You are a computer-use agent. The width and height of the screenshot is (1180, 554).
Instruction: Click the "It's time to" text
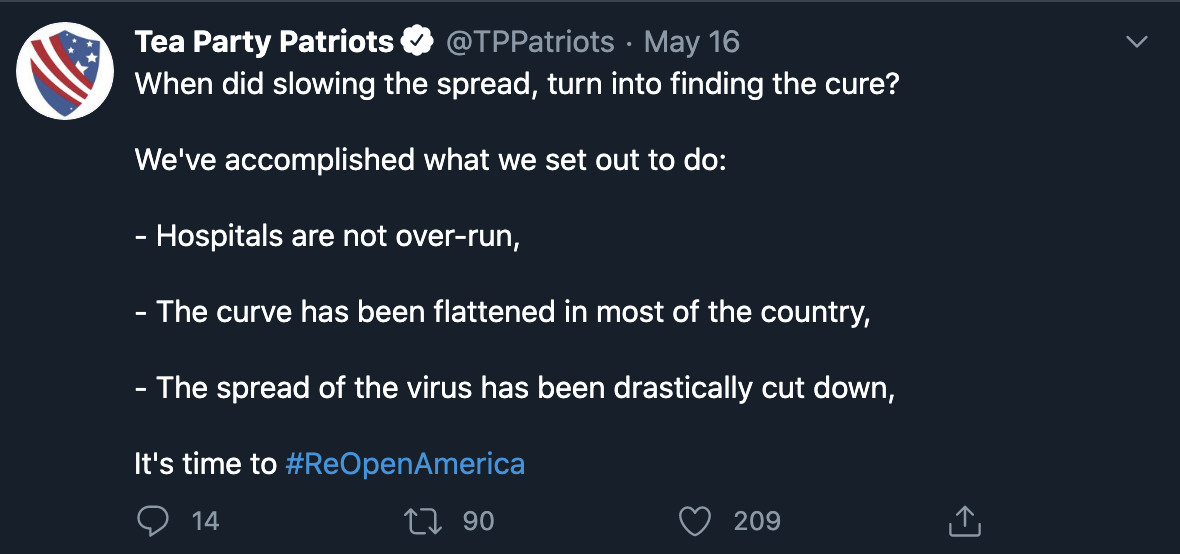coord(206,464)
